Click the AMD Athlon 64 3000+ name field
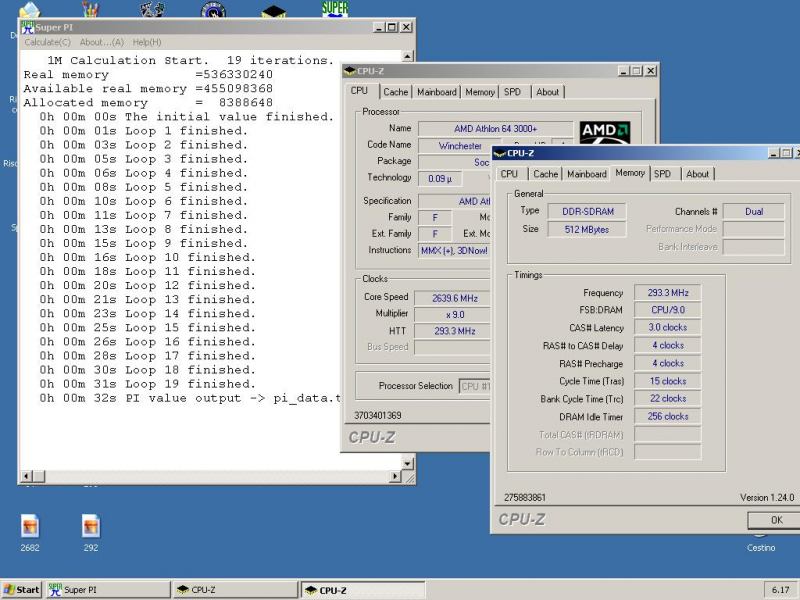Viewport: 800px width, 600px height. (495, 129)
